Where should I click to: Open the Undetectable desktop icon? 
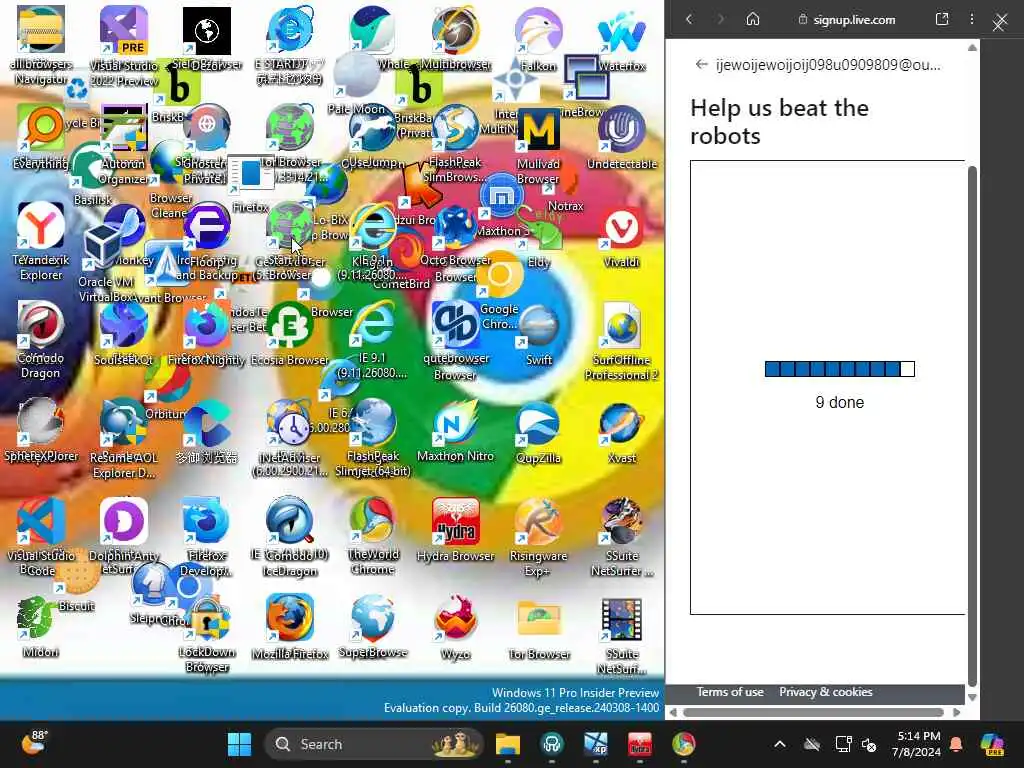(622, 129)
